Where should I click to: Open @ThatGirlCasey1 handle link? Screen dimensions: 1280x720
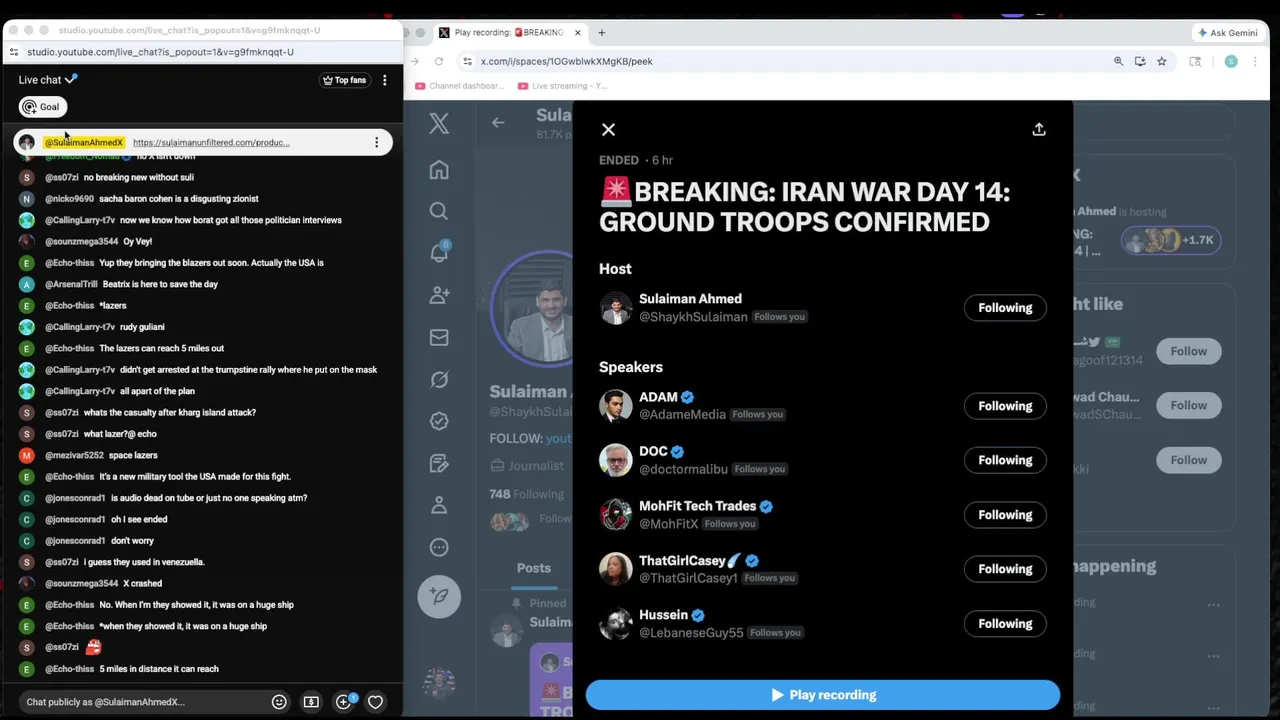(688, 578)
